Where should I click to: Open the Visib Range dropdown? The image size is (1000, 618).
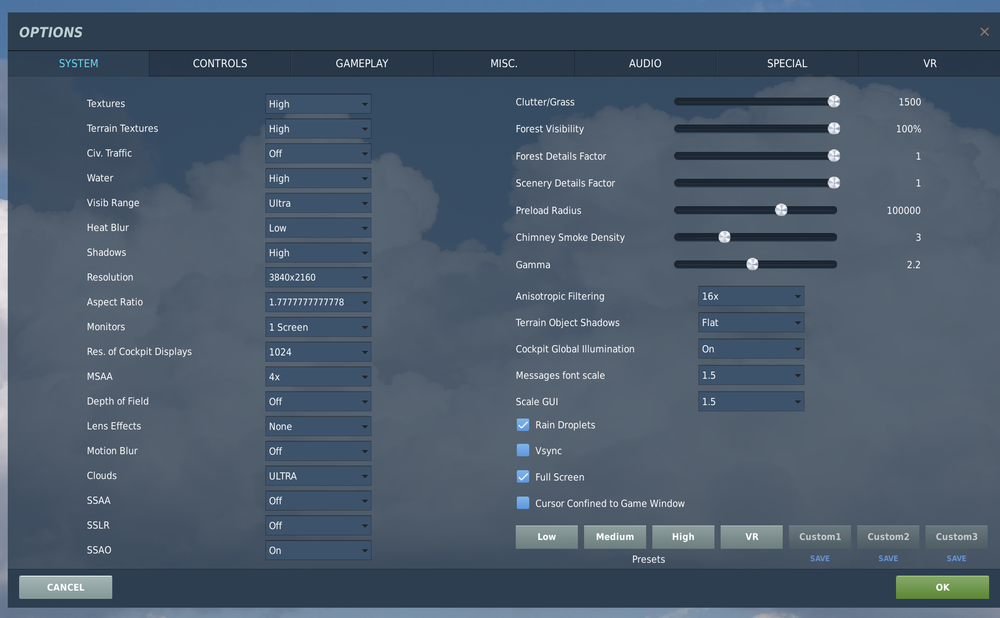click(317, 202)
